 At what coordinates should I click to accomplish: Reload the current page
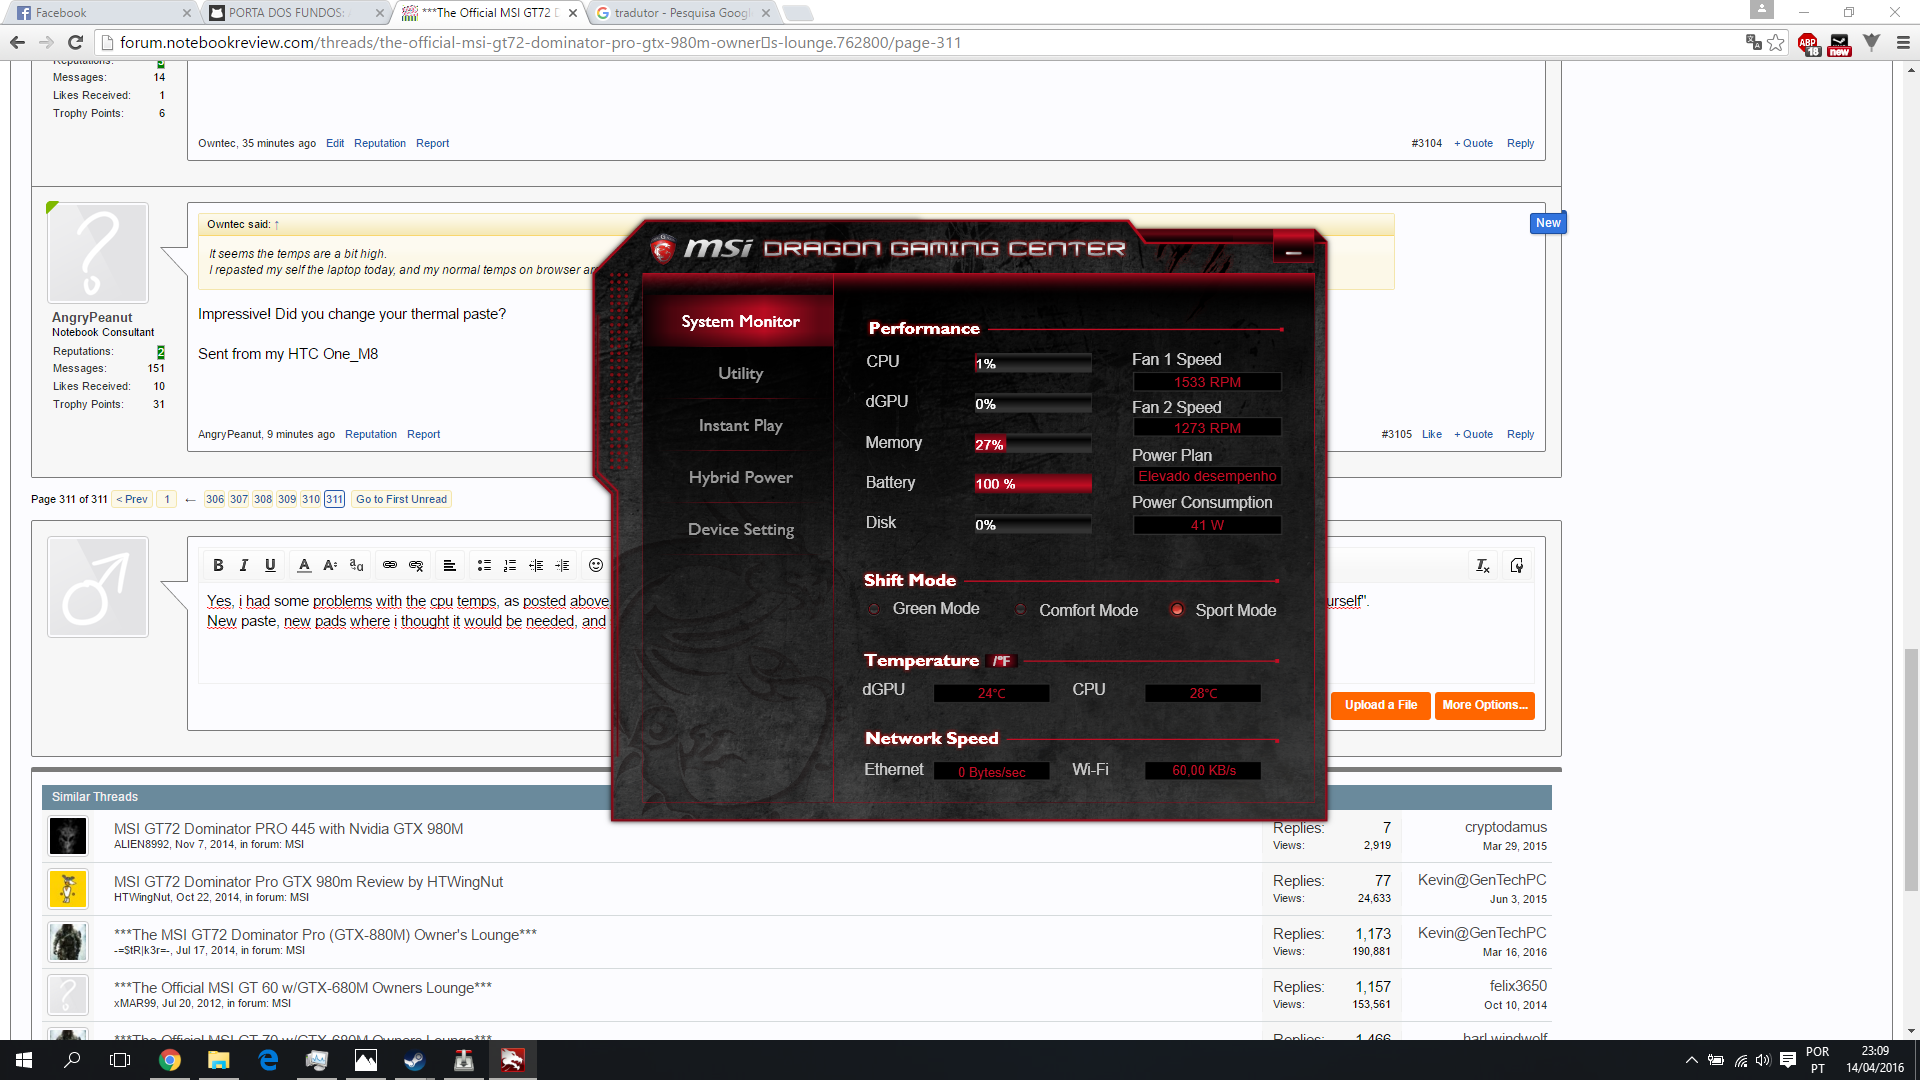75,42
